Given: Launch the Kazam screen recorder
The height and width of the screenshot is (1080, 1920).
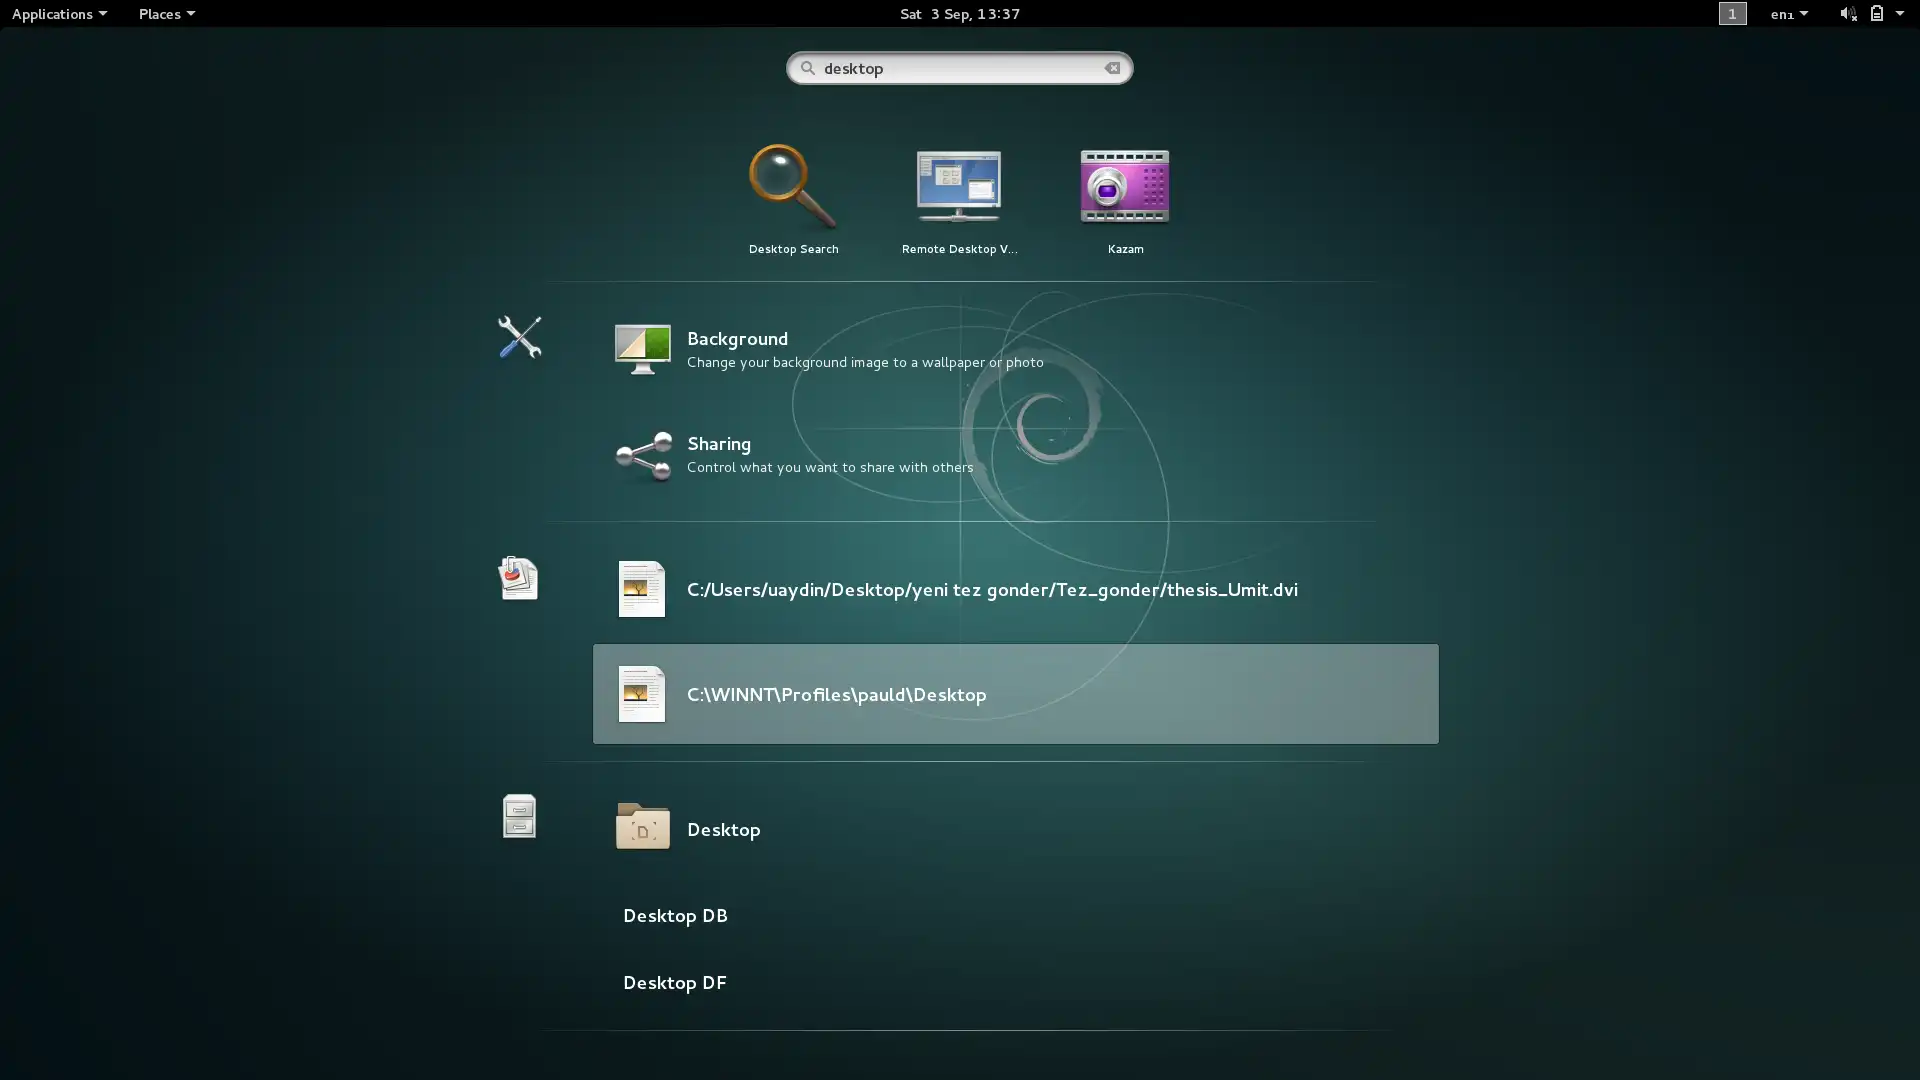Looking at the screenshot, I should 1125,200.
